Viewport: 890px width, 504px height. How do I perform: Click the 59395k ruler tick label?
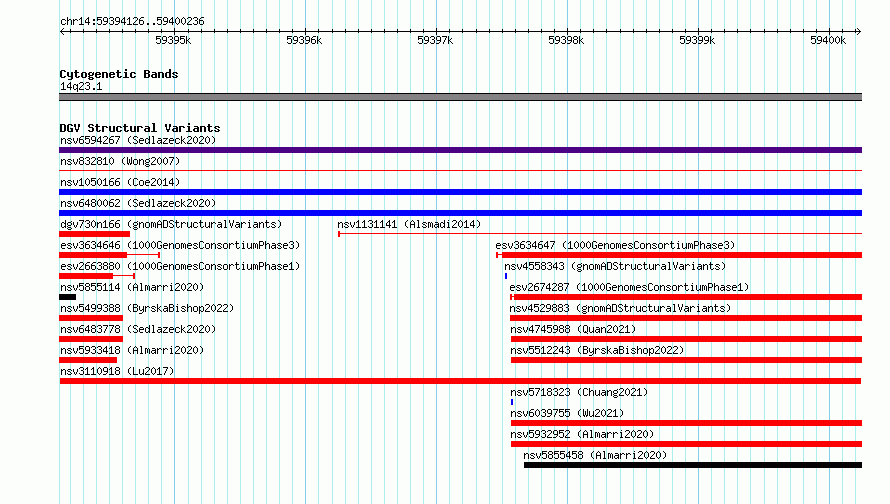point(173,40)
